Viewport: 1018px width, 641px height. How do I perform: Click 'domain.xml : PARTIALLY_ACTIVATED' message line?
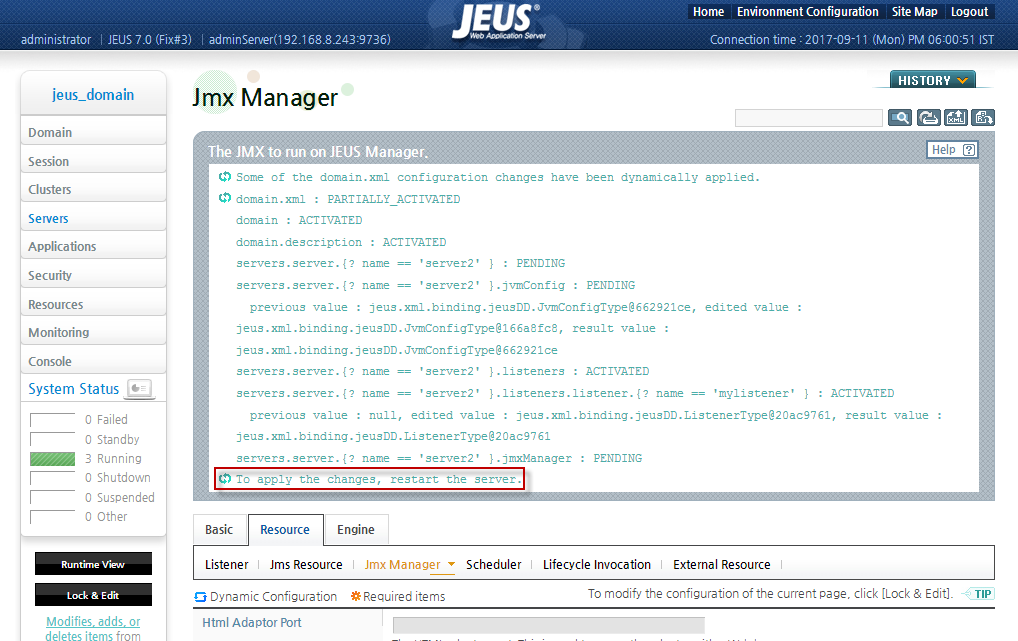pos(348,199)
